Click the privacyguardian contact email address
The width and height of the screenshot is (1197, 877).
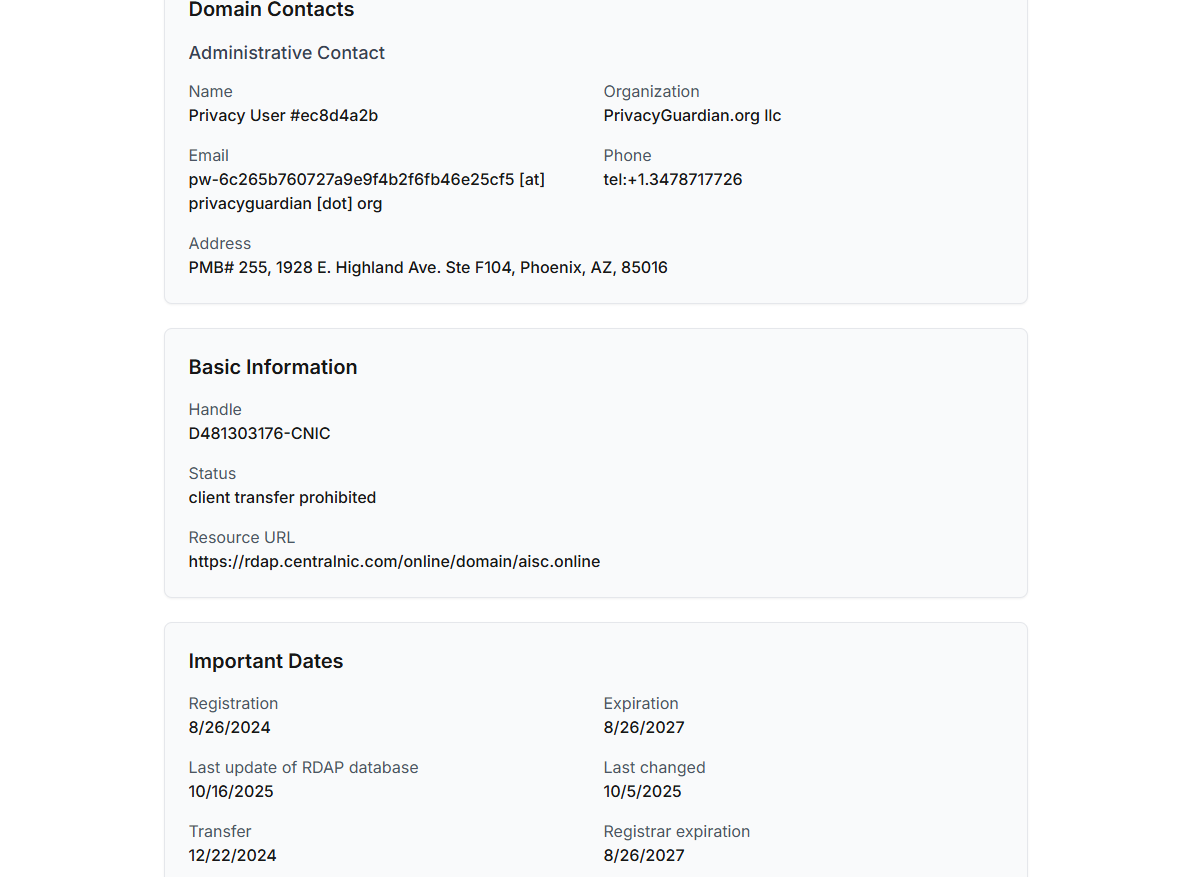click(x=366, y=191)
